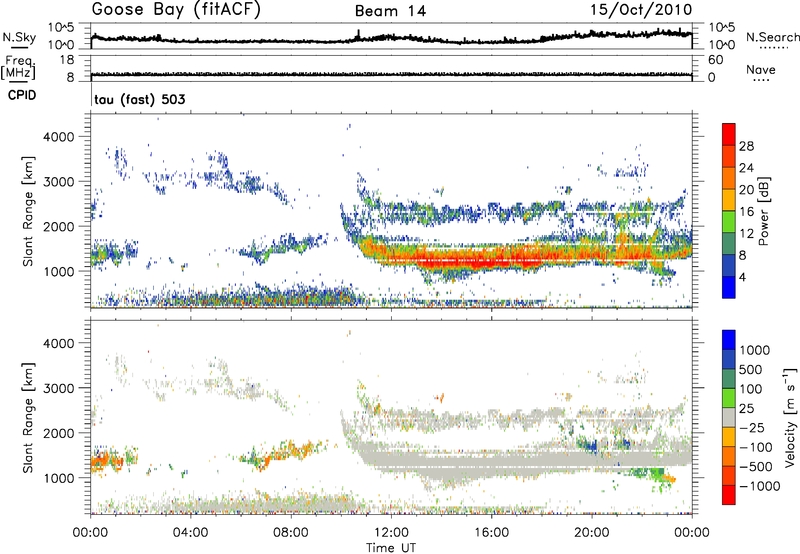Click the "04:00" time axis label
The image size is (800, 554).
click(x=190, y=533)
